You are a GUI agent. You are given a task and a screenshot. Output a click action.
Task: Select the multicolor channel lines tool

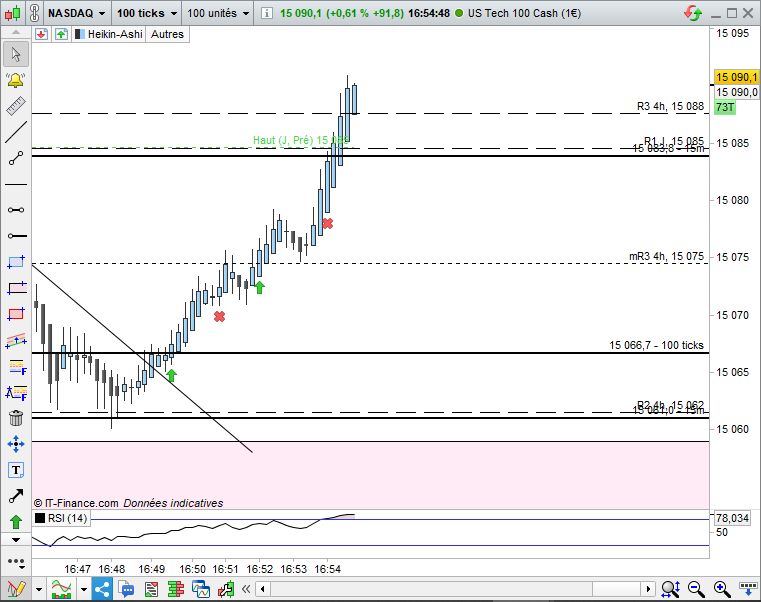tap(16, 341)
